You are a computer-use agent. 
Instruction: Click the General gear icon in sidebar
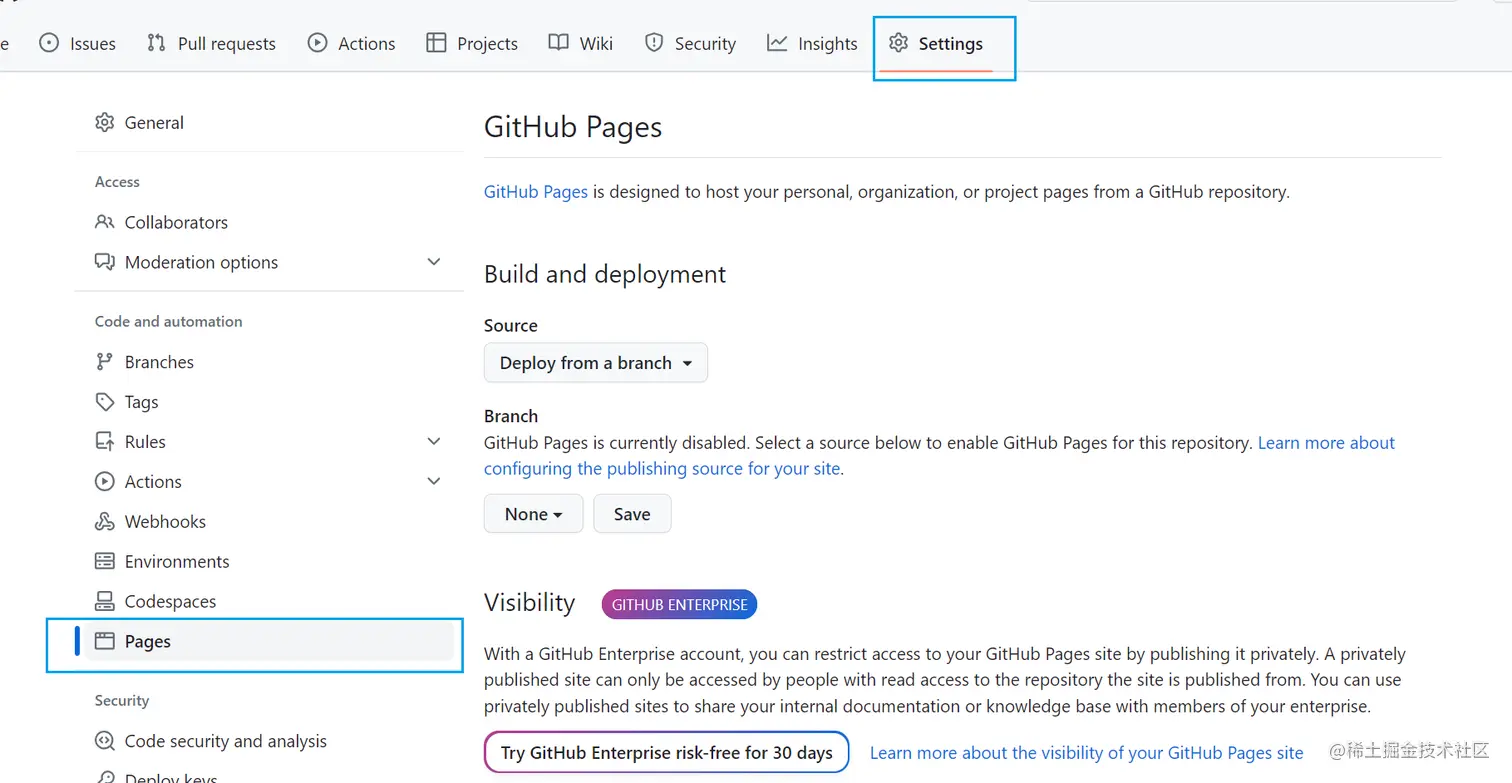(x=104, y=122)
